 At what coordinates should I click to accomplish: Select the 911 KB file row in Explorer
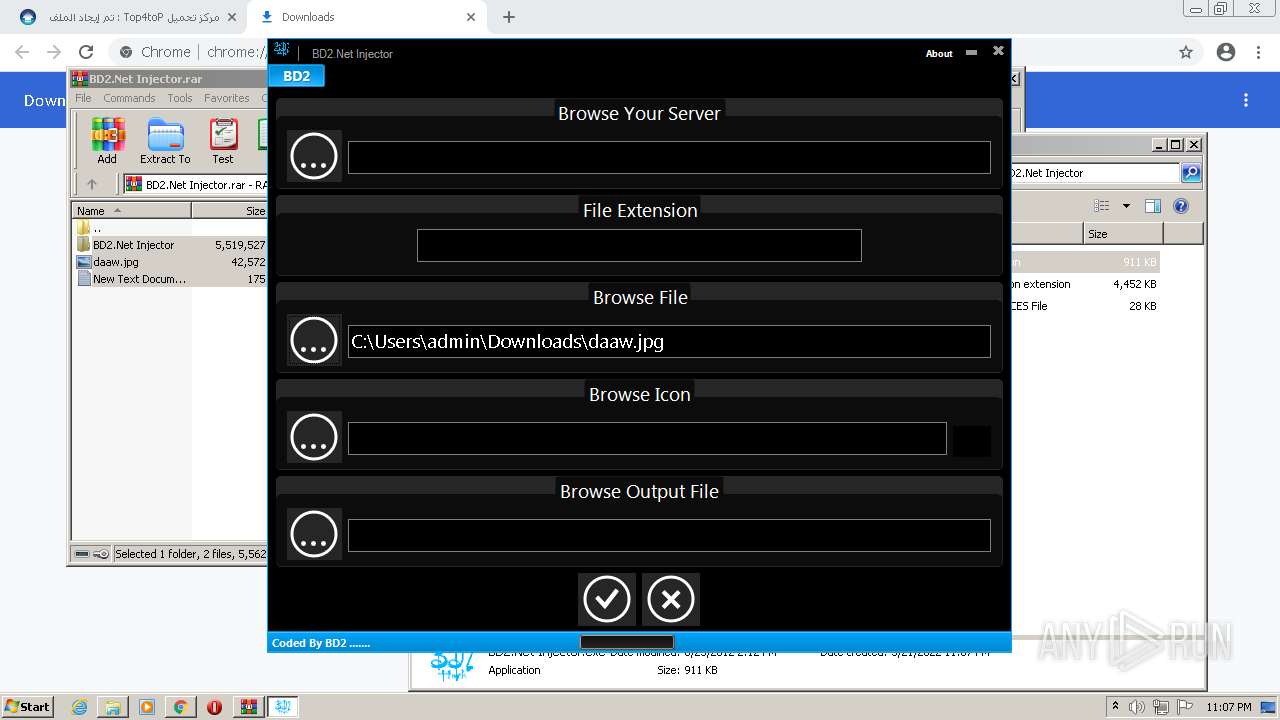(1085, 262)
